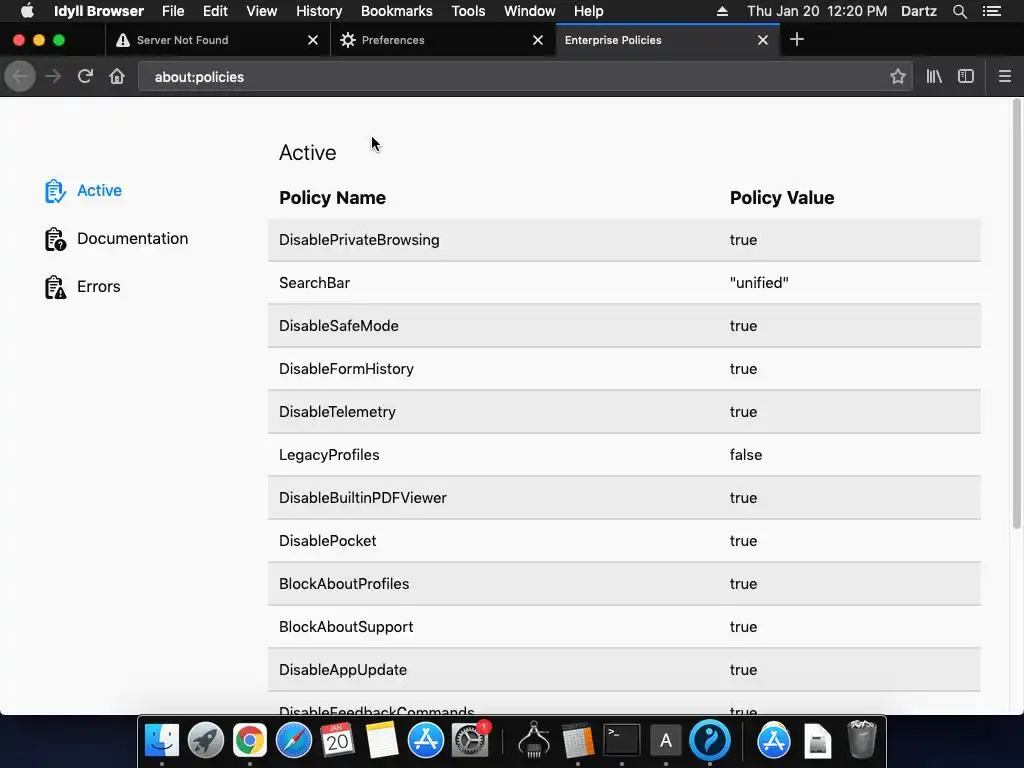
Task: Reload the current page
Action: (x=85, y=76)
